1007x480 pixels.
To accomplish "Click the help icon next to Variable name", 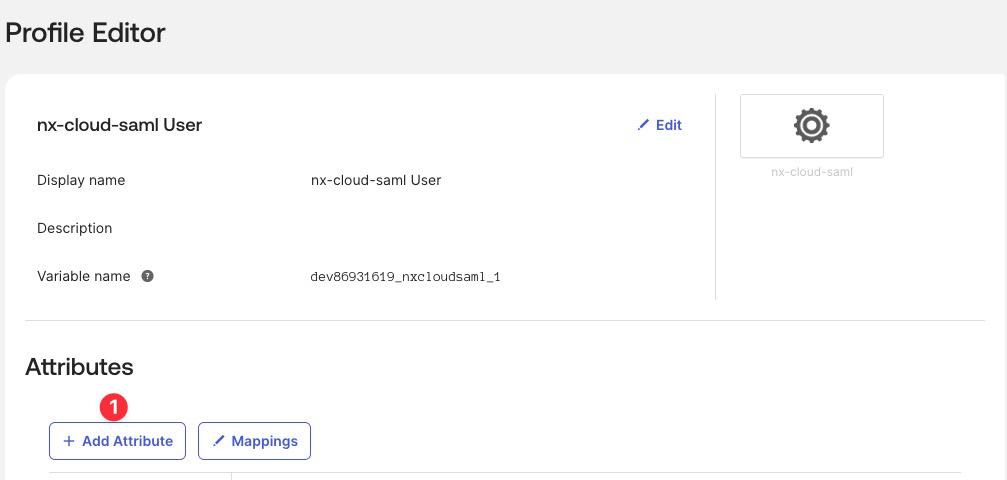I will pyautogui.click(x=147, y=276).
